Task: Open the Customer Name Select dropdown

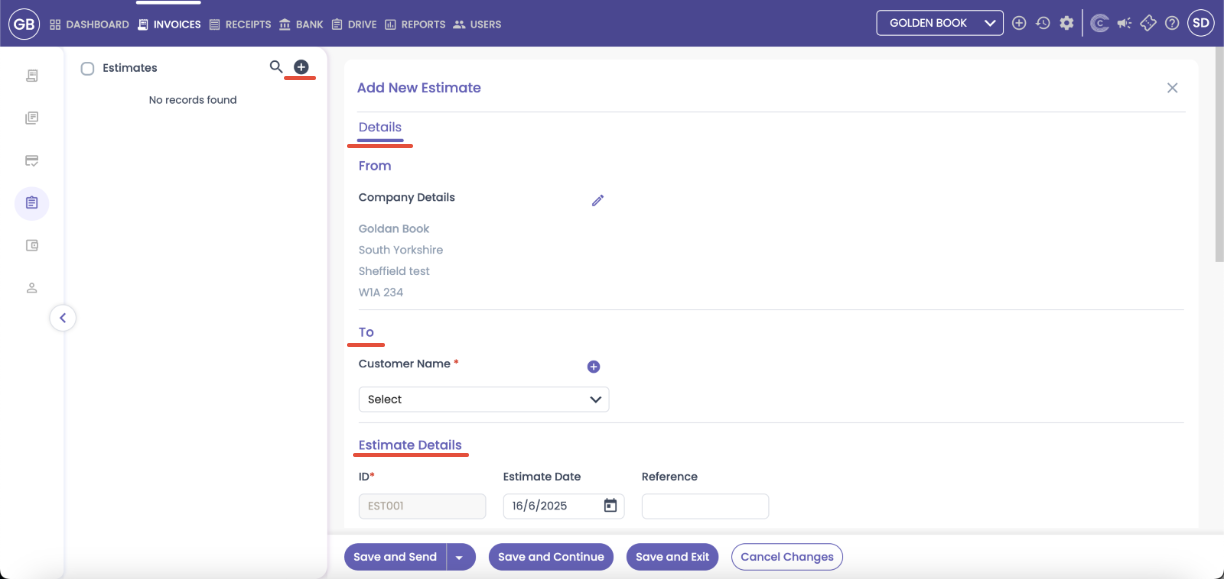Action: [484, 399]
